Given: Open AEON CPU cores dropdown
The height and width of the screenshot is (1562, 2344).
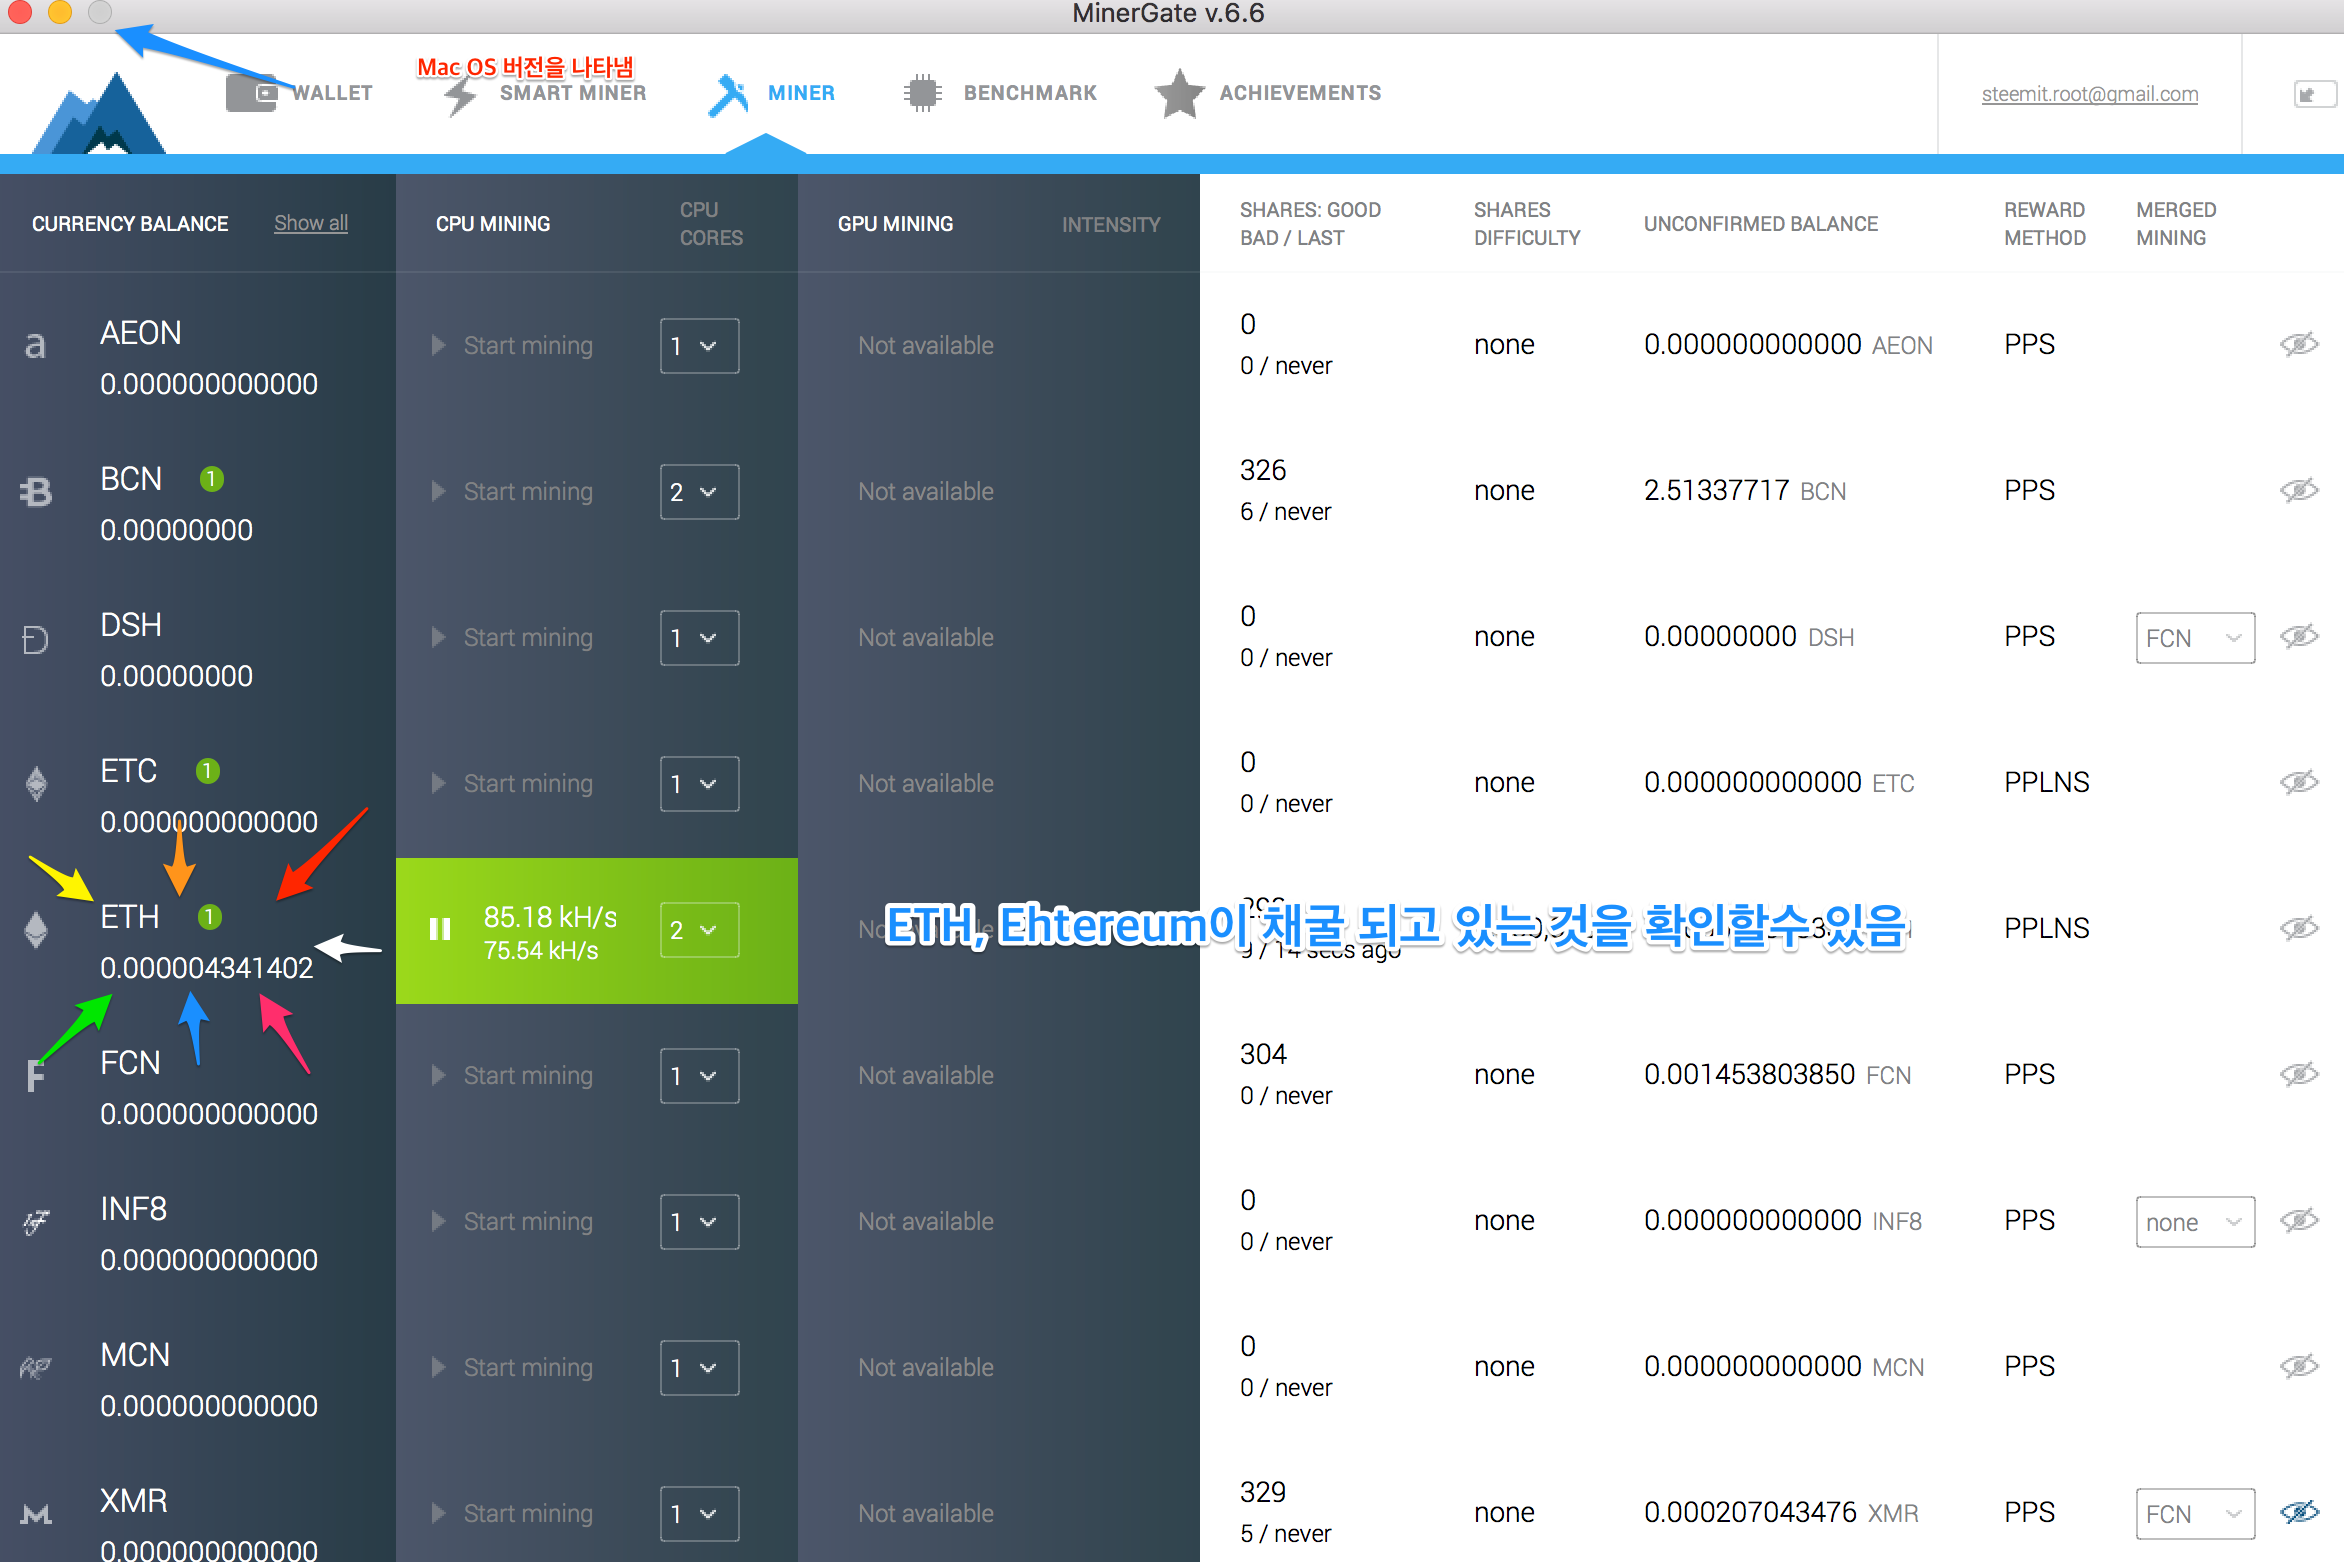Looking at the screenshot, I should pyautogui.click(x=699, y=346).
